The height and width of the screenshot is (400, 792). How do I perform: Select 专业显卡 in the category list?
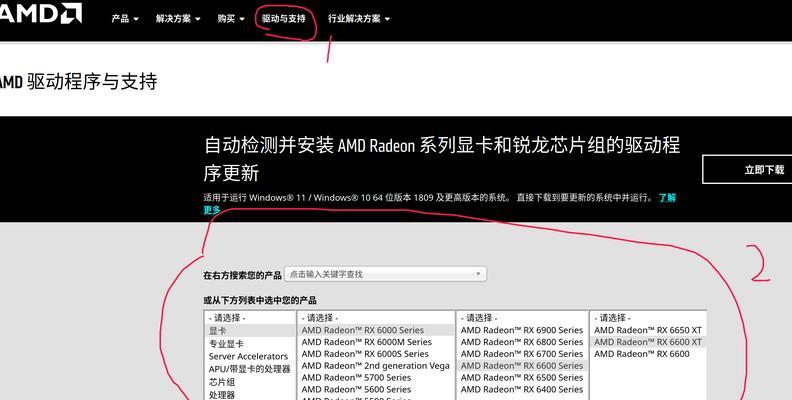[250, 343]
